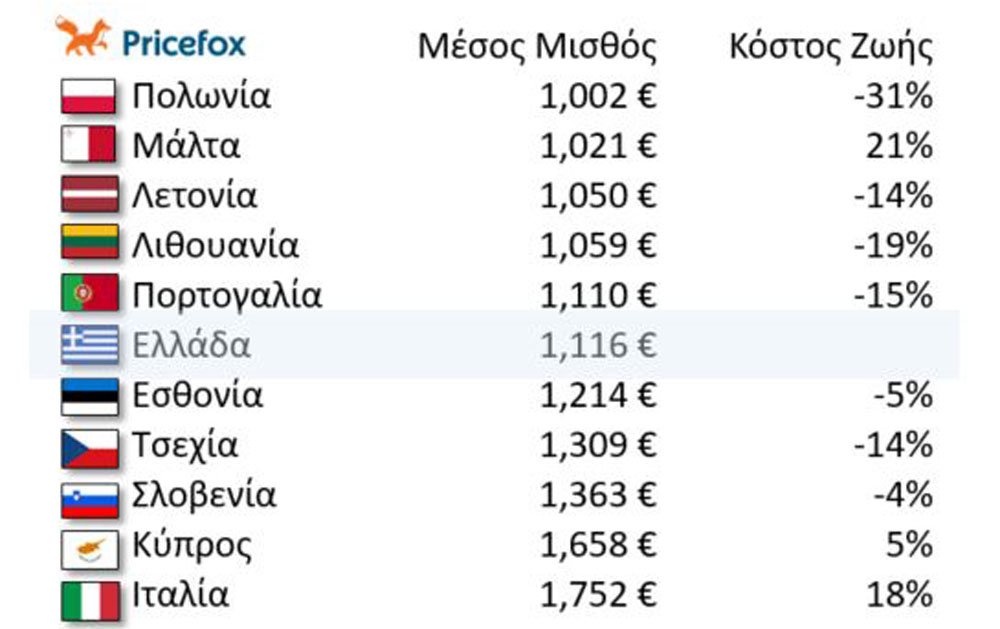The width and height of the screenshot is (1000, 629).
Task: Click the Cyprus flag icon
Action: point(90,547)
